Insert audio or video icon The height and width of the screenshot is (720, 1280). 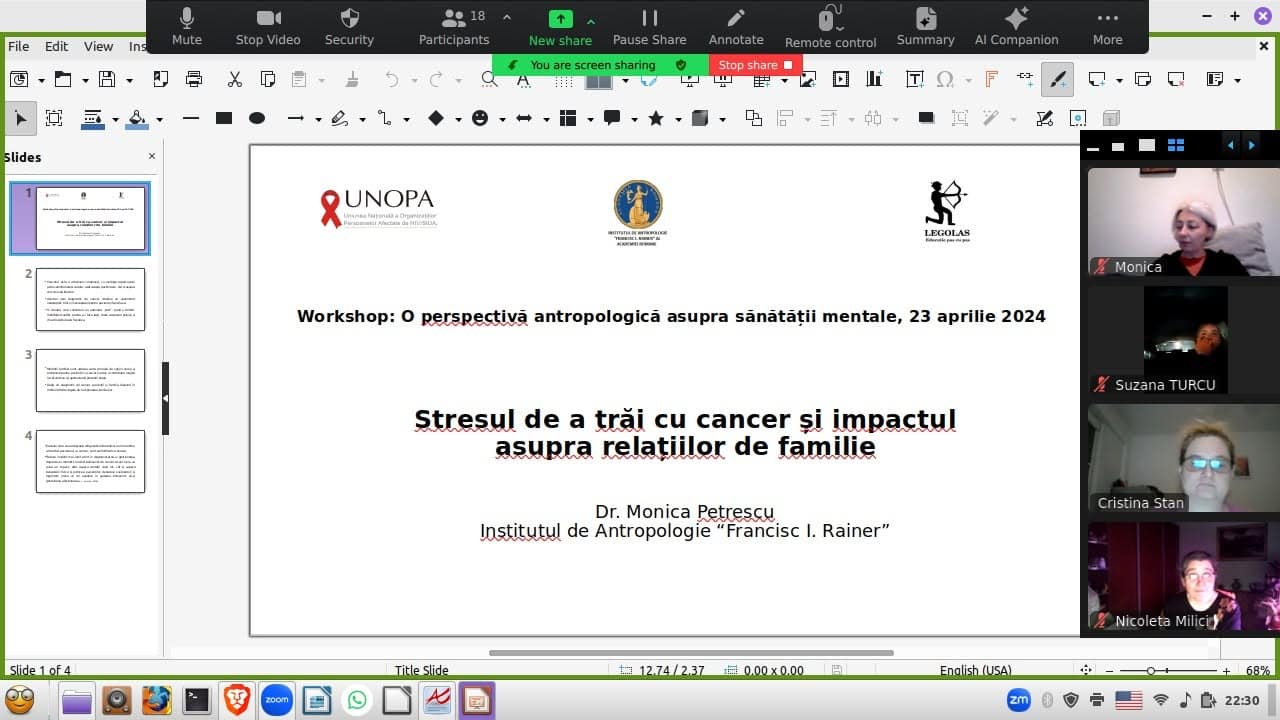tap(841, 79)
